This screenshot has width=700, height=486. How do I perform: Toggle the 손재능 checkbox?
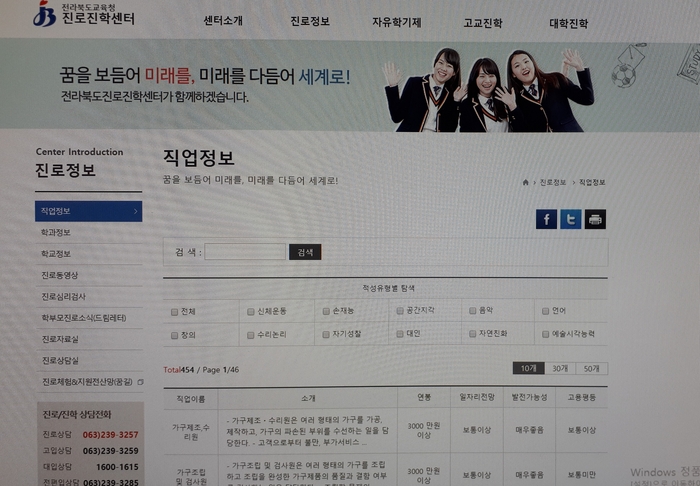326,311
